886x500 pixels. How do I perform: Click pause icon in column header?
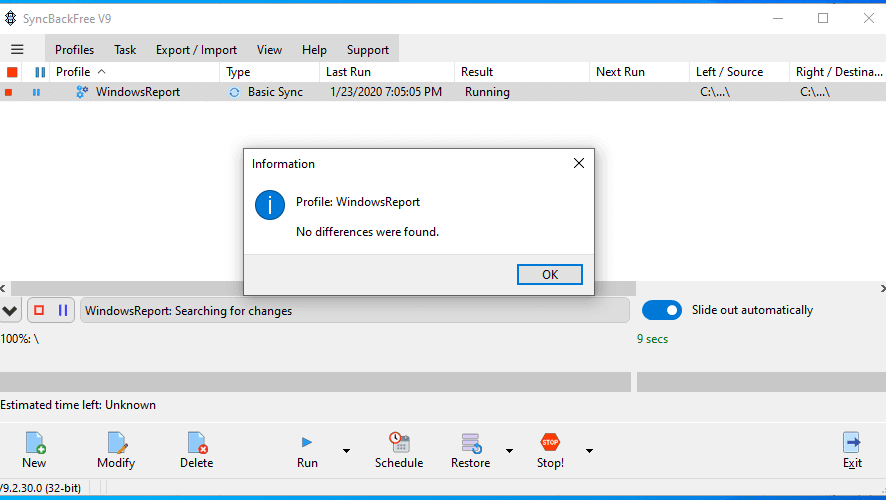[40, 72]
